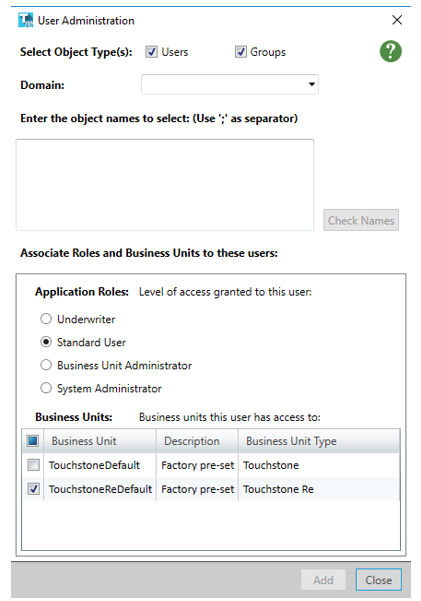Viewport: 421px width, 601px height.
Task: Open the Domain dropdown list
Action: [x=230, y=84]
